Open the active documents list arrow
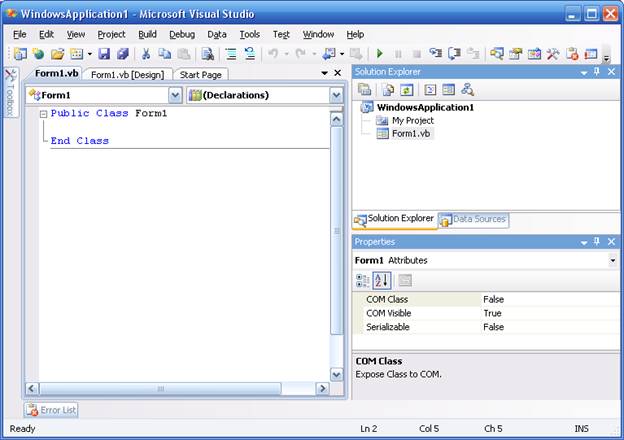 [x=324, y=73]
